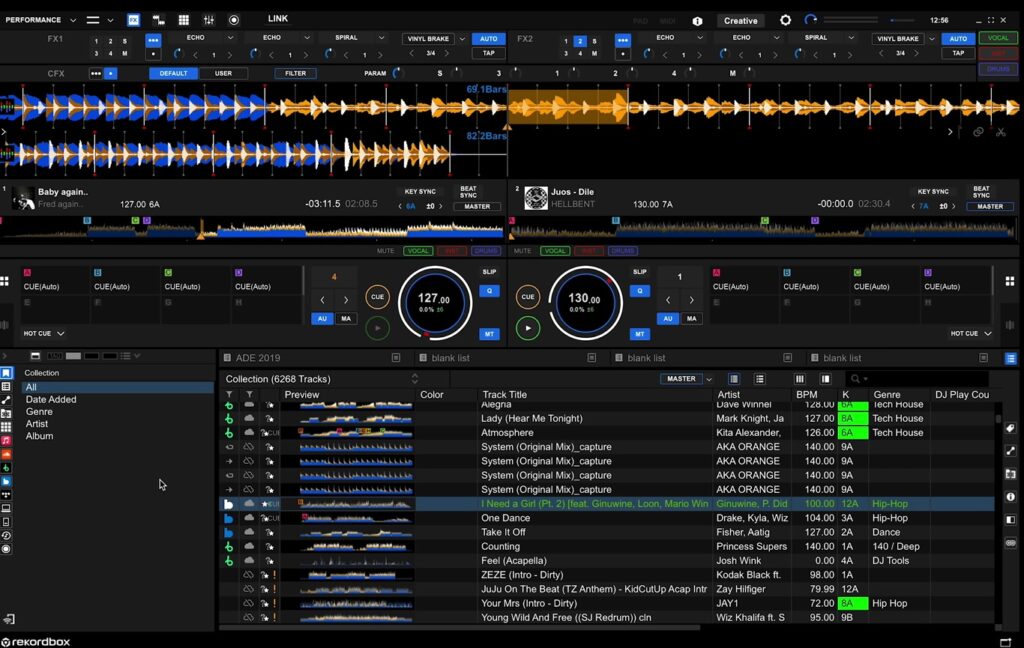Open the PERFORMANCE mode dropdown
Image resolution: width=1024 pixels, height=648 pixels.
click(x=40, y=20)
